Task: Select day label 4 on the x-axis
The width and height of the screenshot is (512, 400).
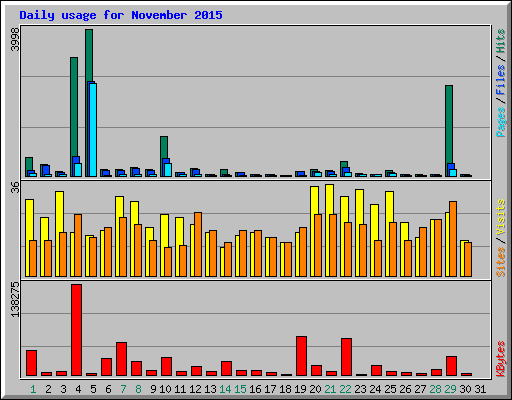Action: [x=78, y=389]
